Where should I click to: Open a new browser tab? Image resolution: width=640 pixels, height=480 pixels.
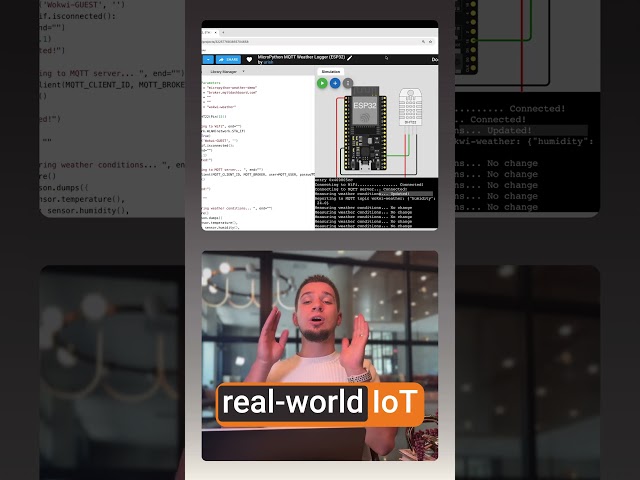click(x=223, y=32)
